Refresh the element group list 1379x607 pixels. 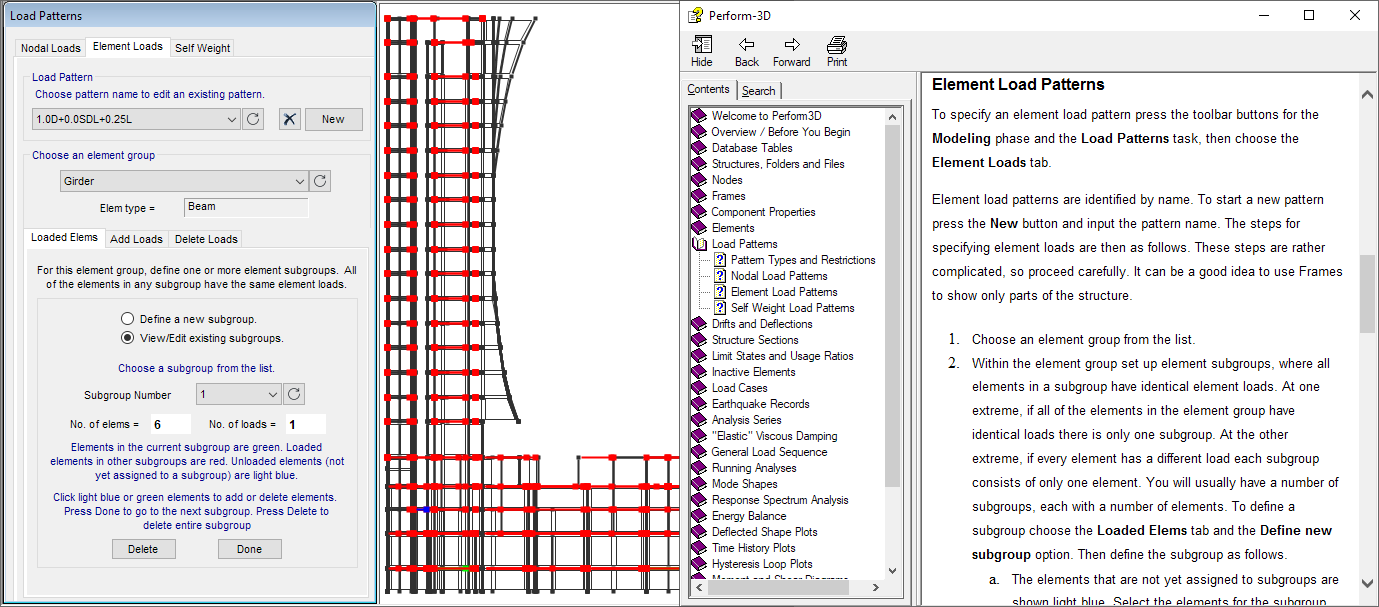pos(320,181)
